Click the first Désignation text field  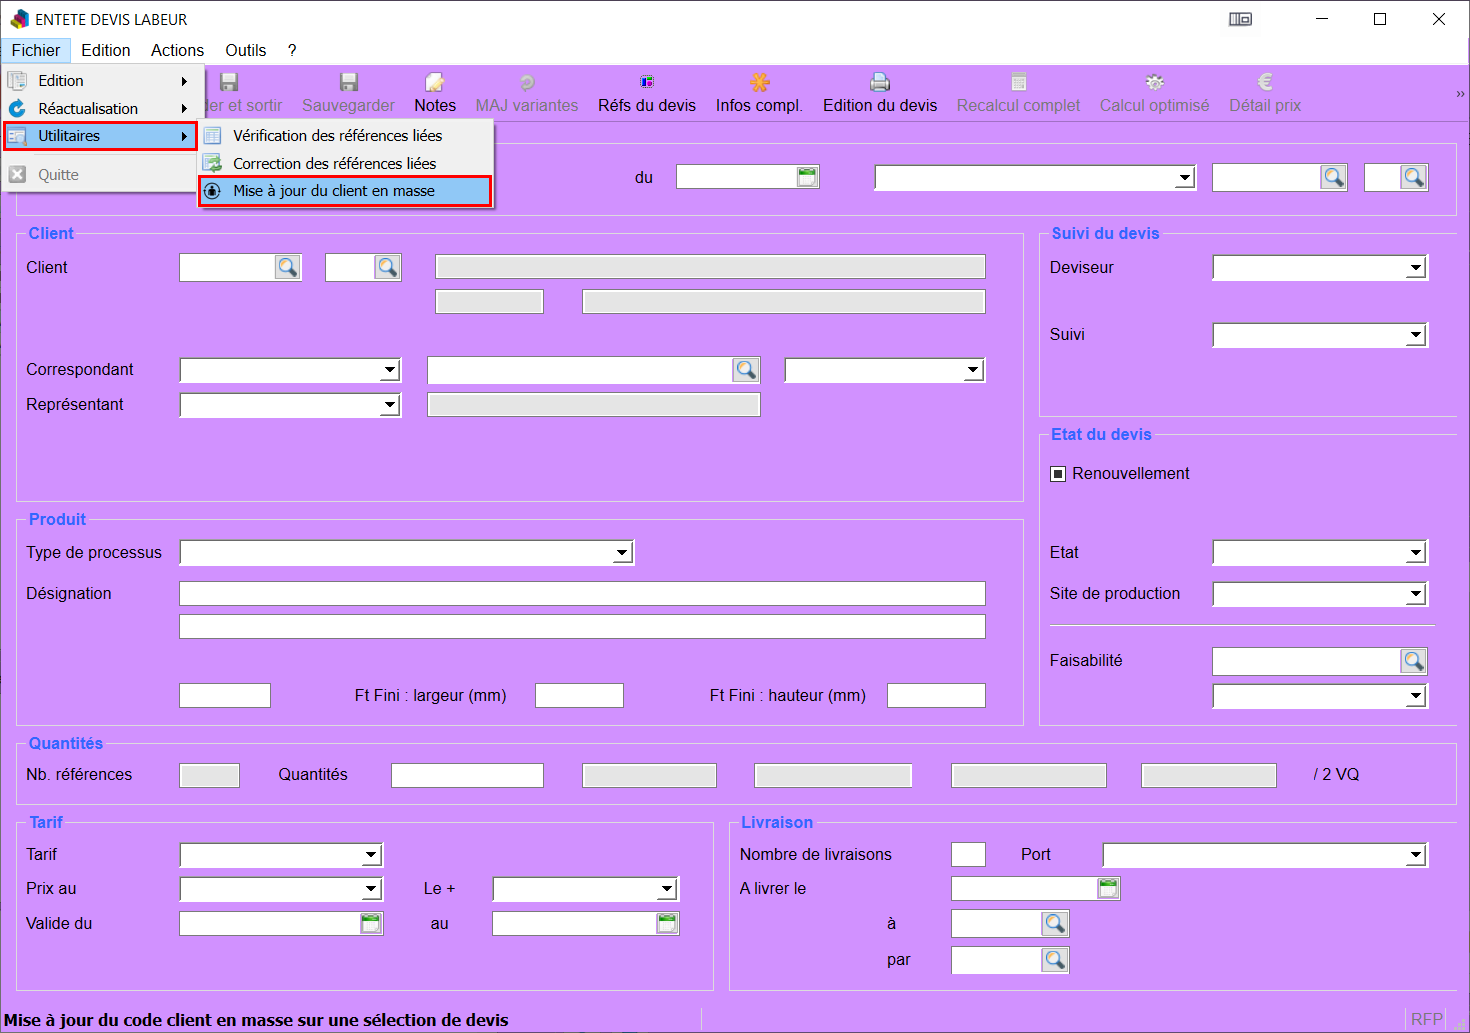[x=582, y=594]
